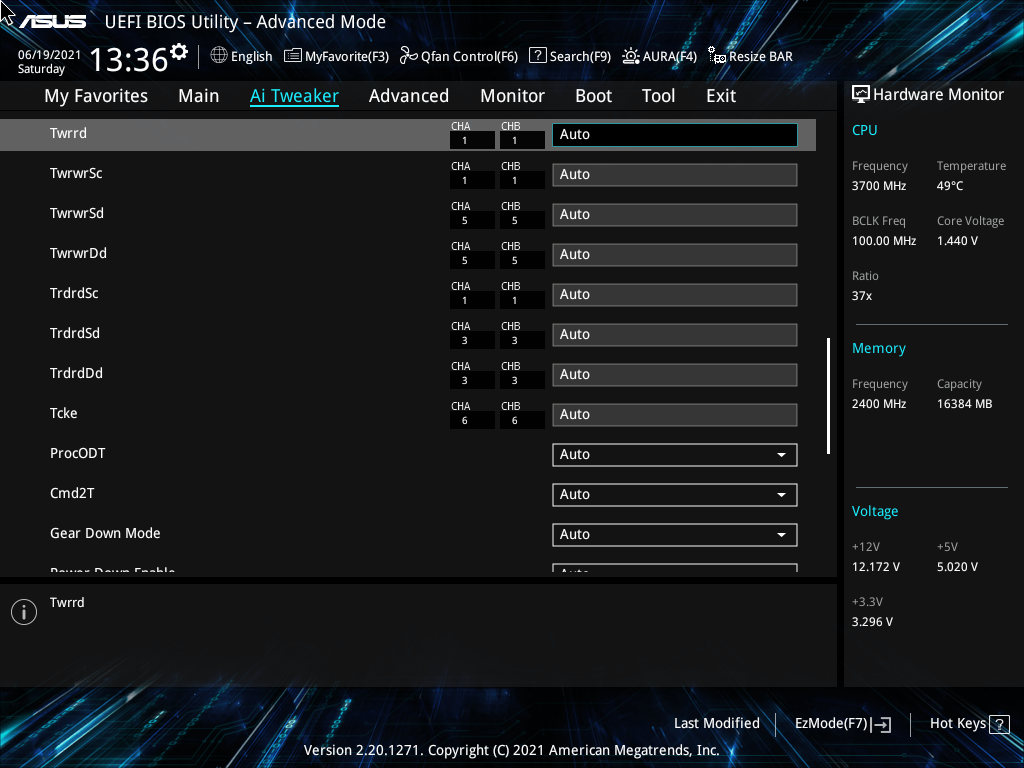Click the Memory section heading in Hardware Monitor
Image resolution: width=1024 pixels, height=768 pixels.
point(879,348)
